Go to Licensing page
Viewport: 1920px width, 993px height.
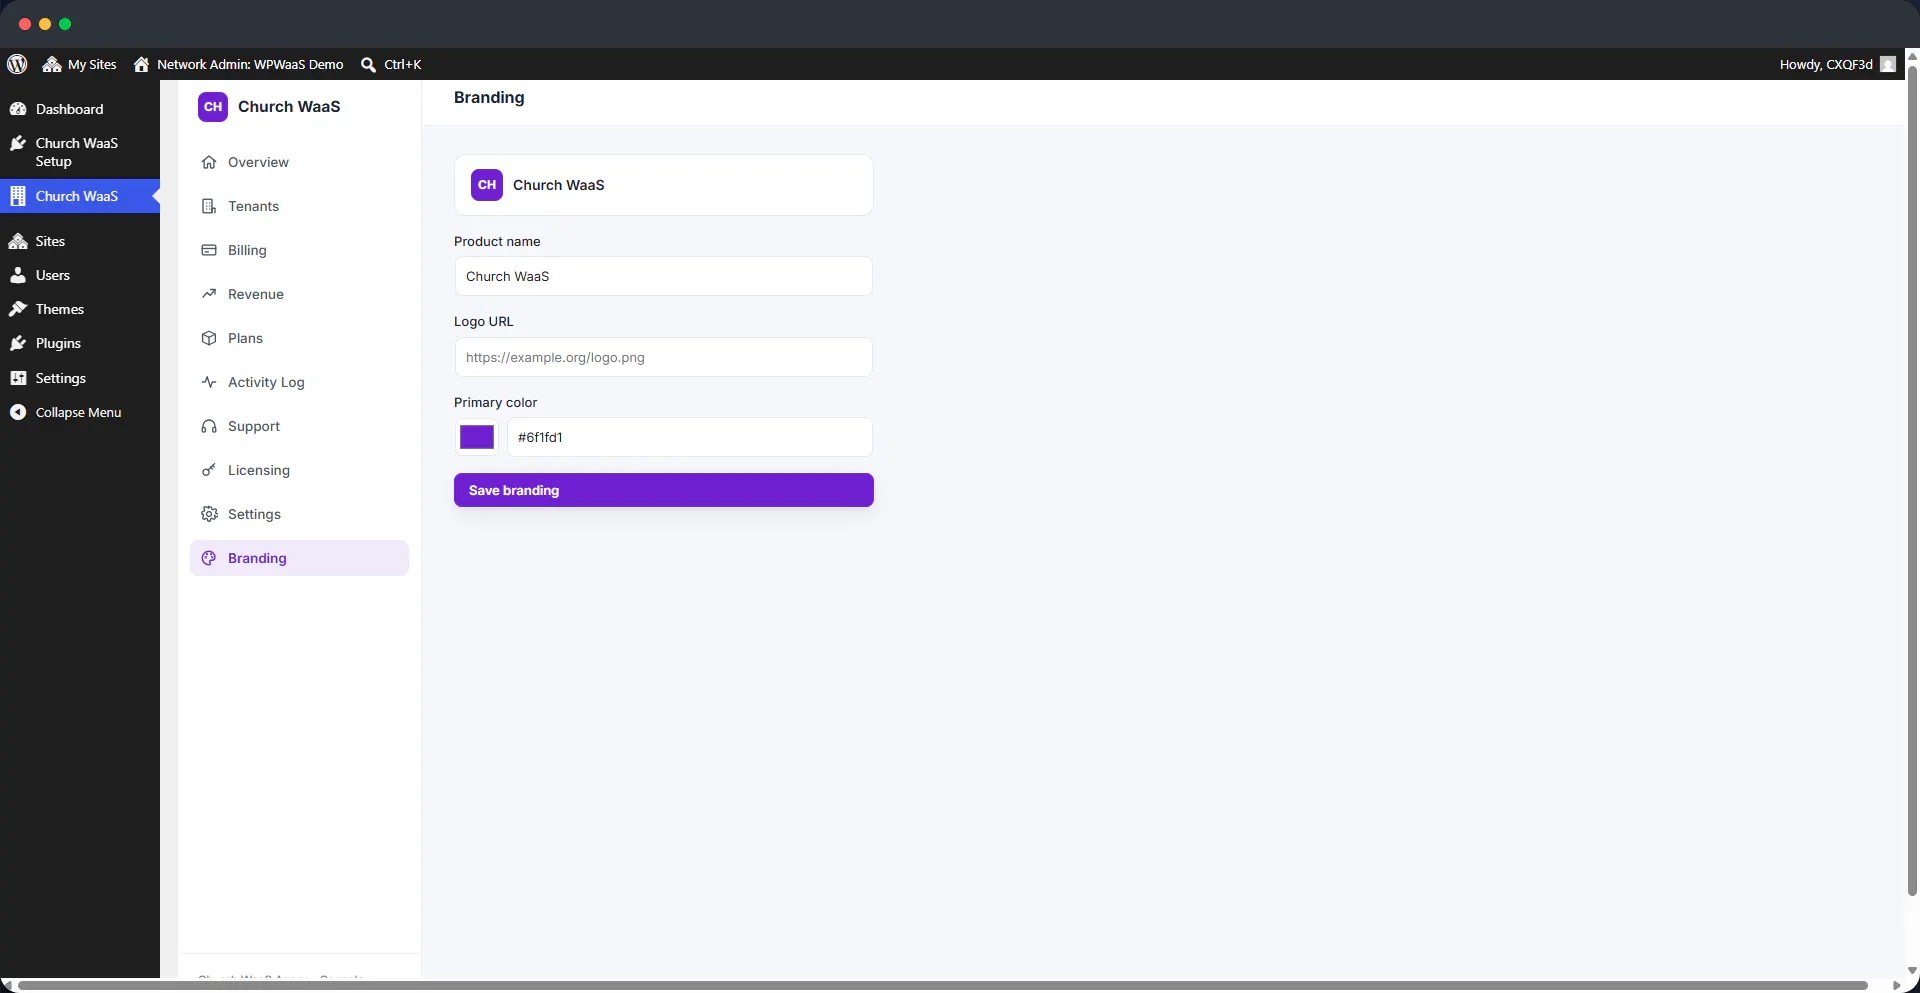click(x=299, y=470)
